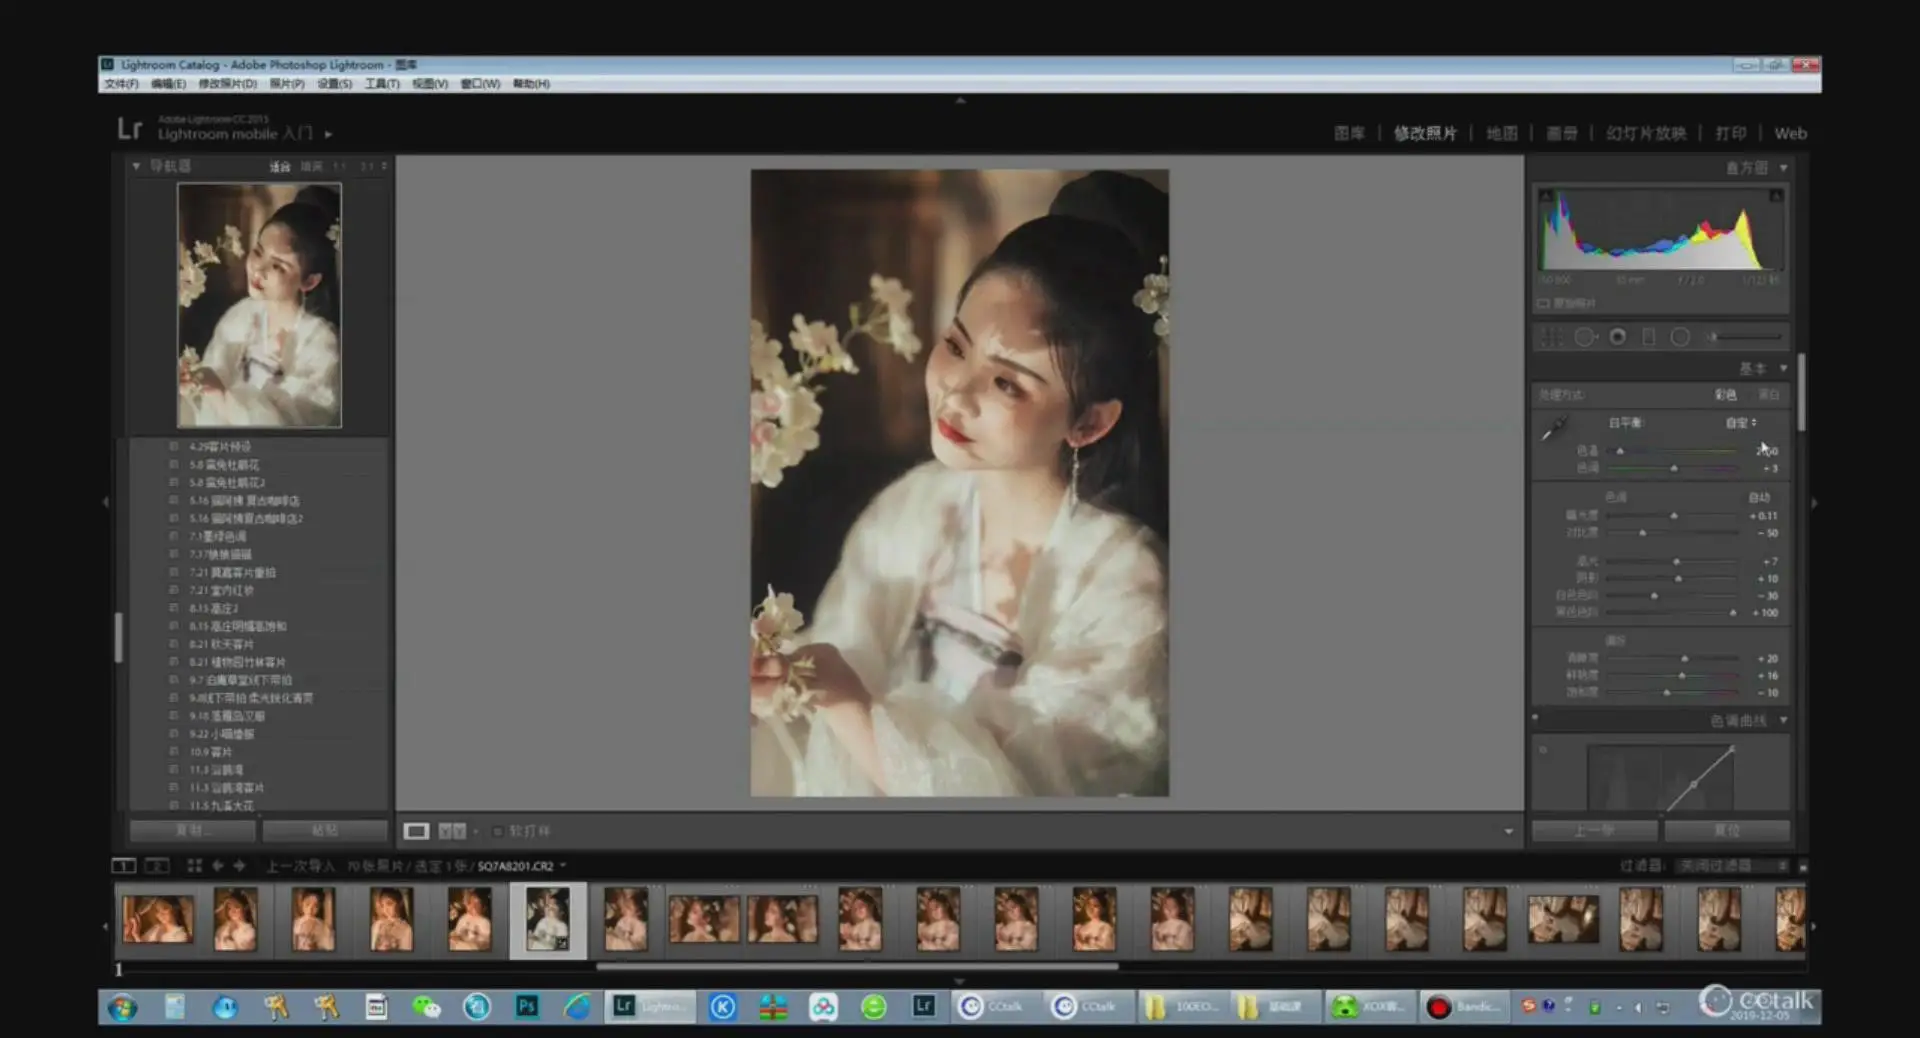
Task: Go forward with filmstrip right arrow
Action: coord(239,865)
